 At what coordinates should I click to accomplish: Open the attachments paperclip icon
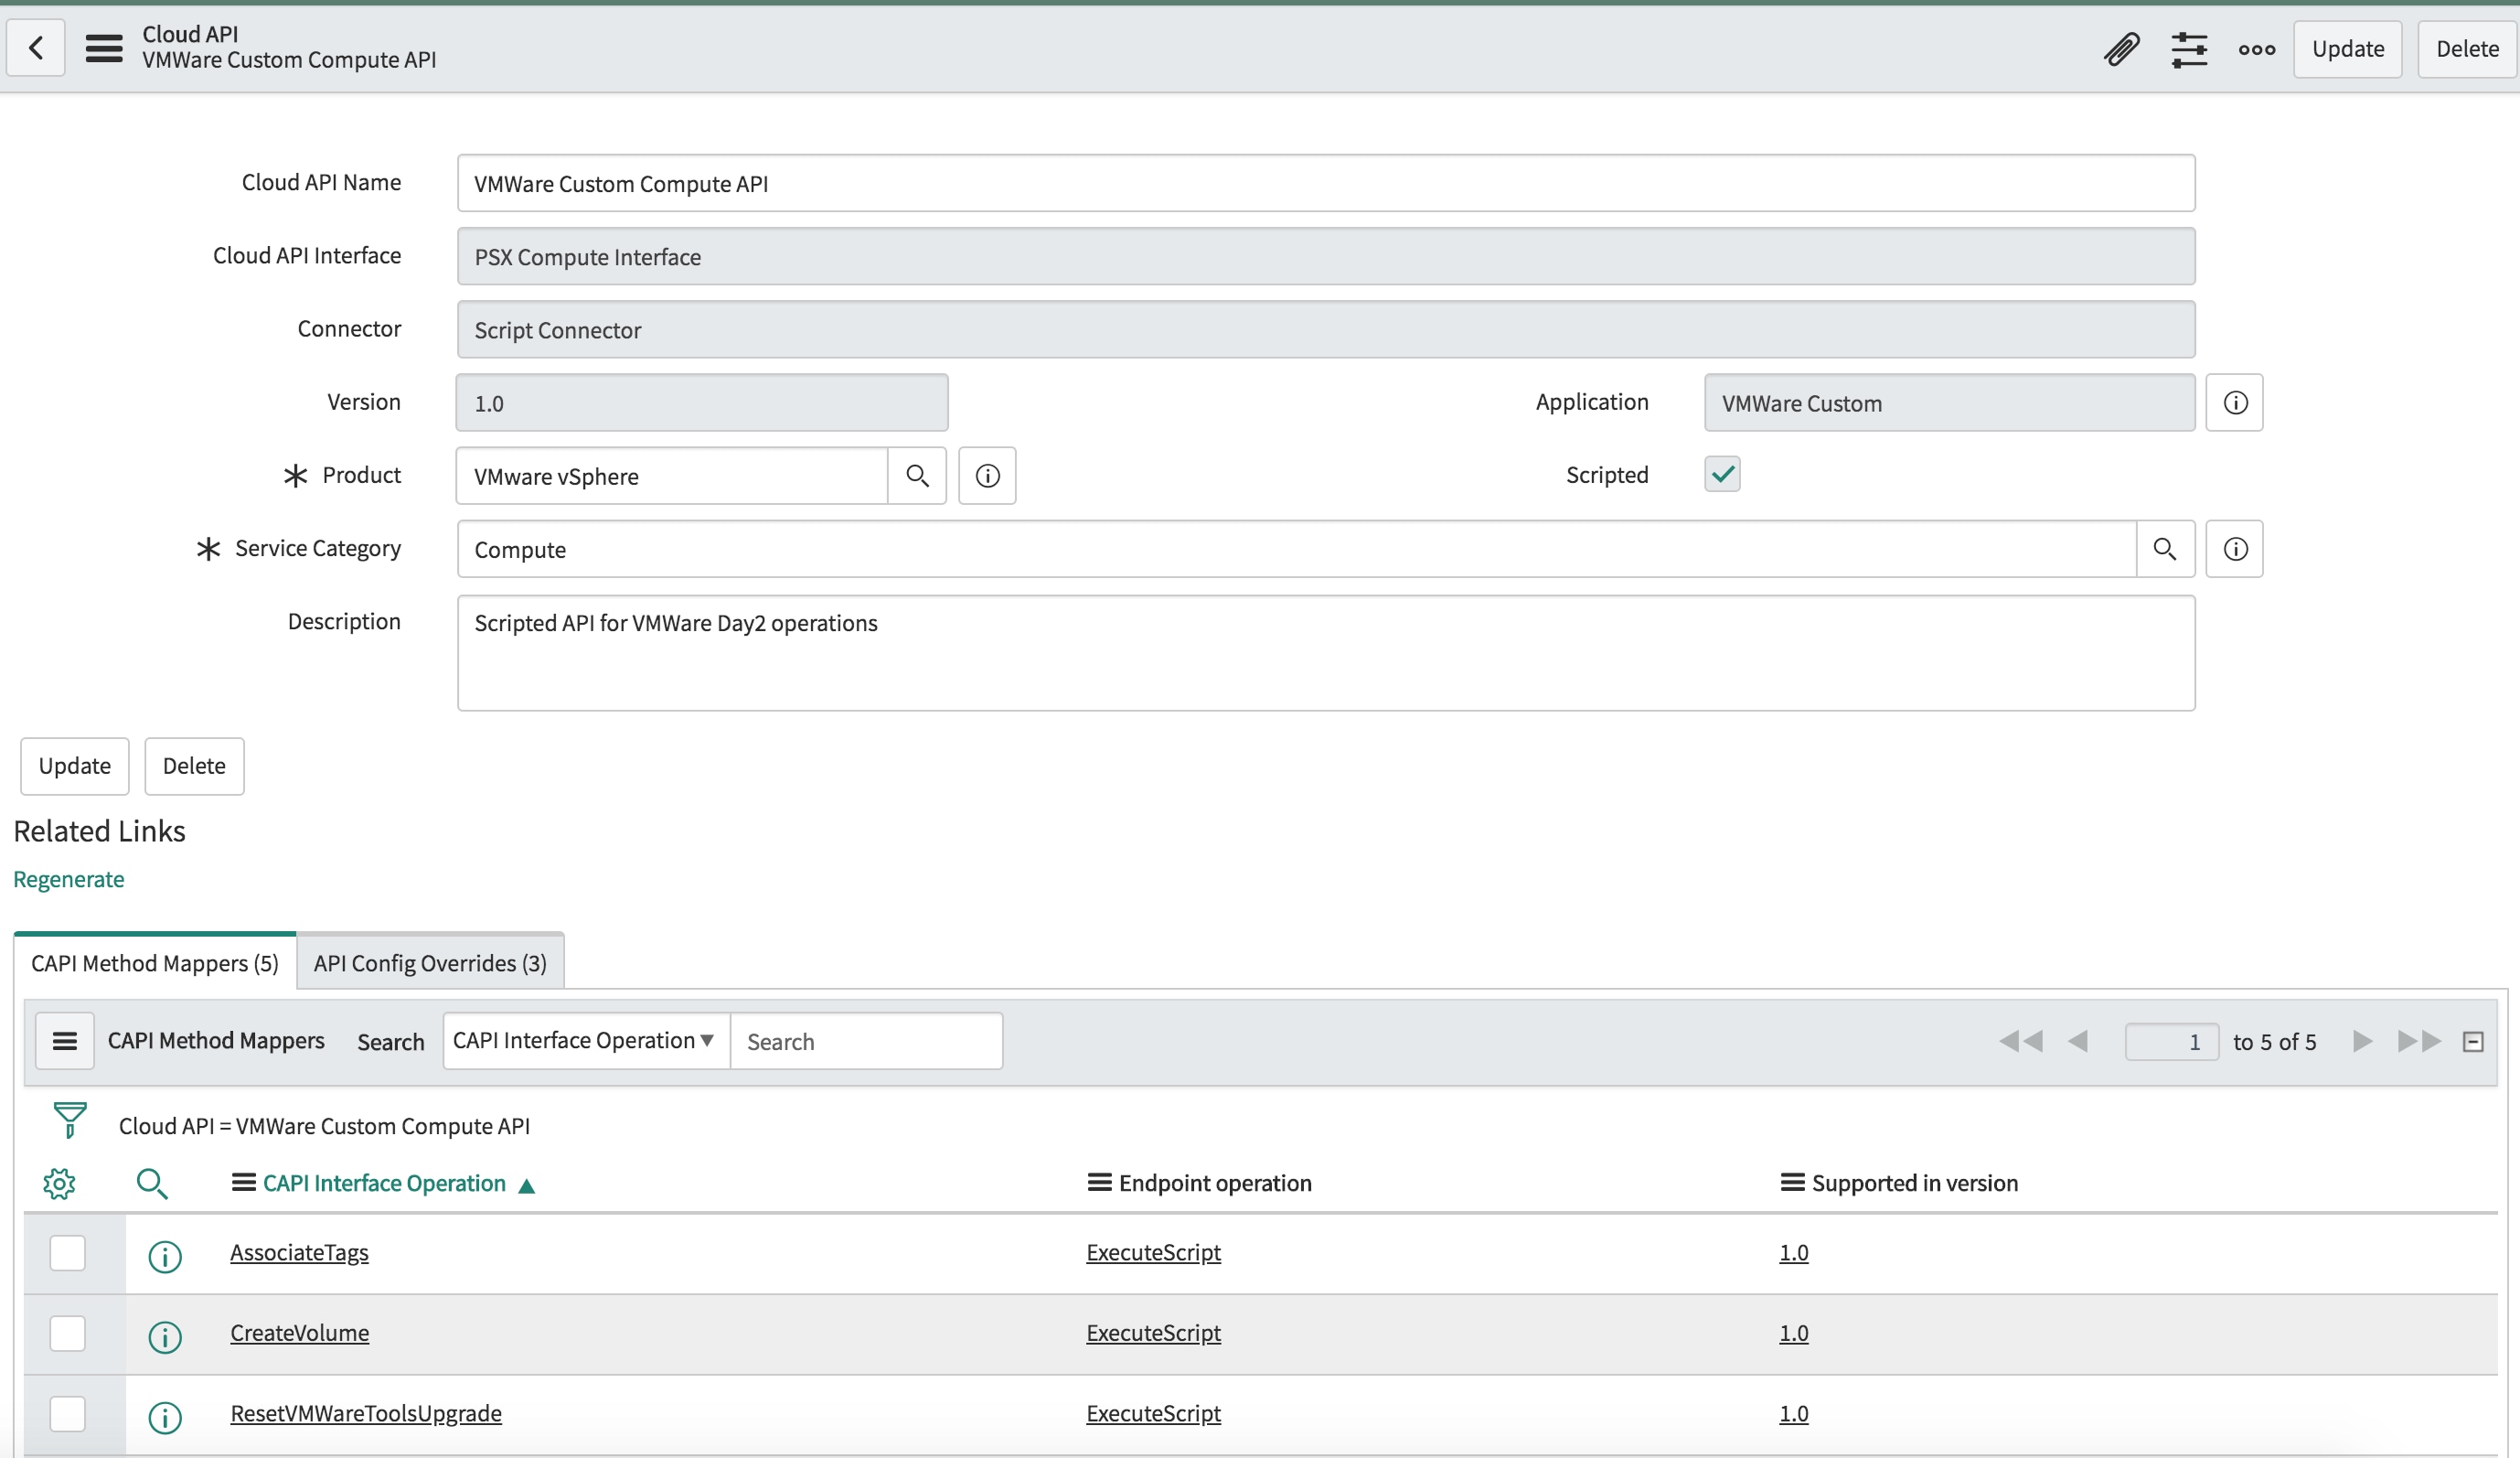(2121, 49)
